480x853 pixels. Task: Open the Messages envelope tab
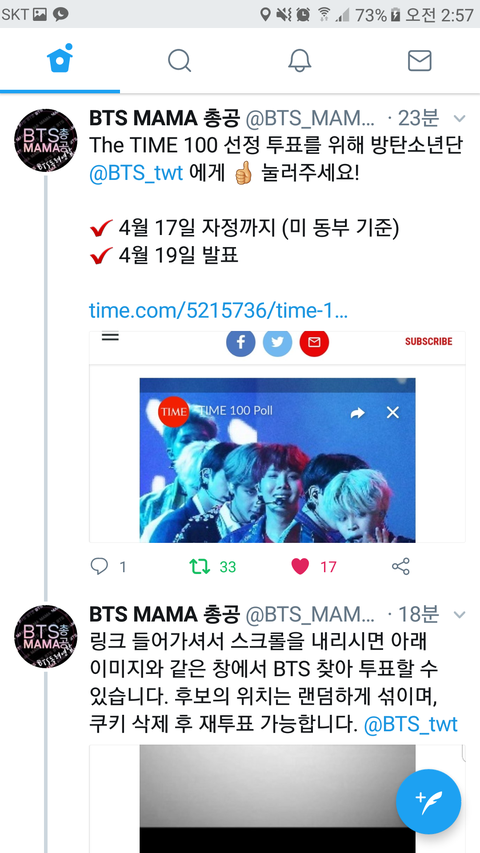click(x=420, y=61)
